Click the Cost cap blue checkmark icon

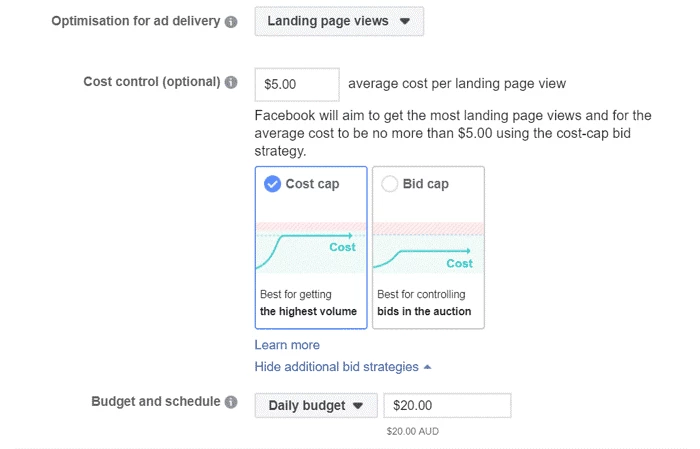pos(272,184)
